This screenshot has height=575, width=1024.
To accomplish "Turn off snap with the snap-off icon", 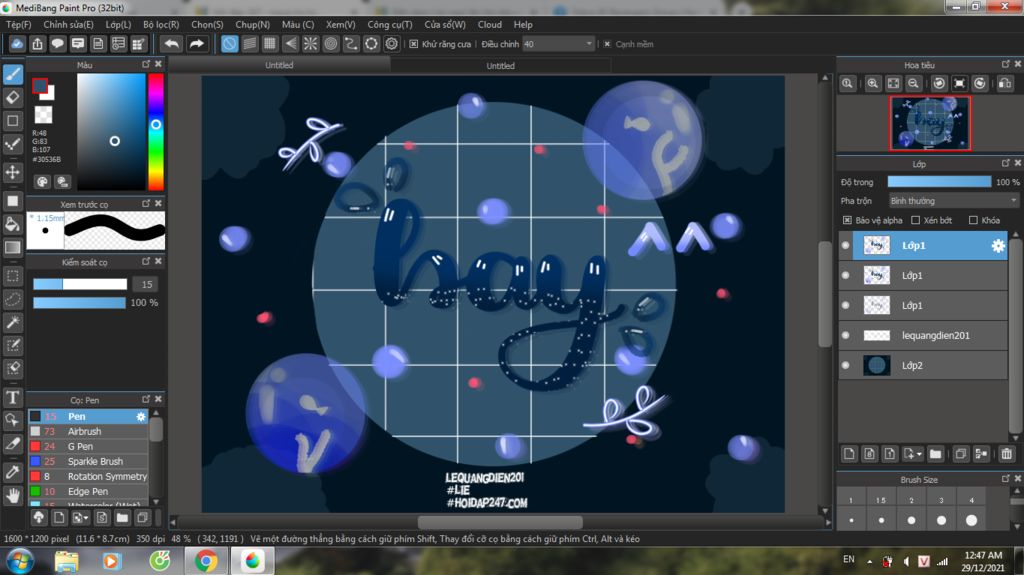I will click(x=229, y=44).
